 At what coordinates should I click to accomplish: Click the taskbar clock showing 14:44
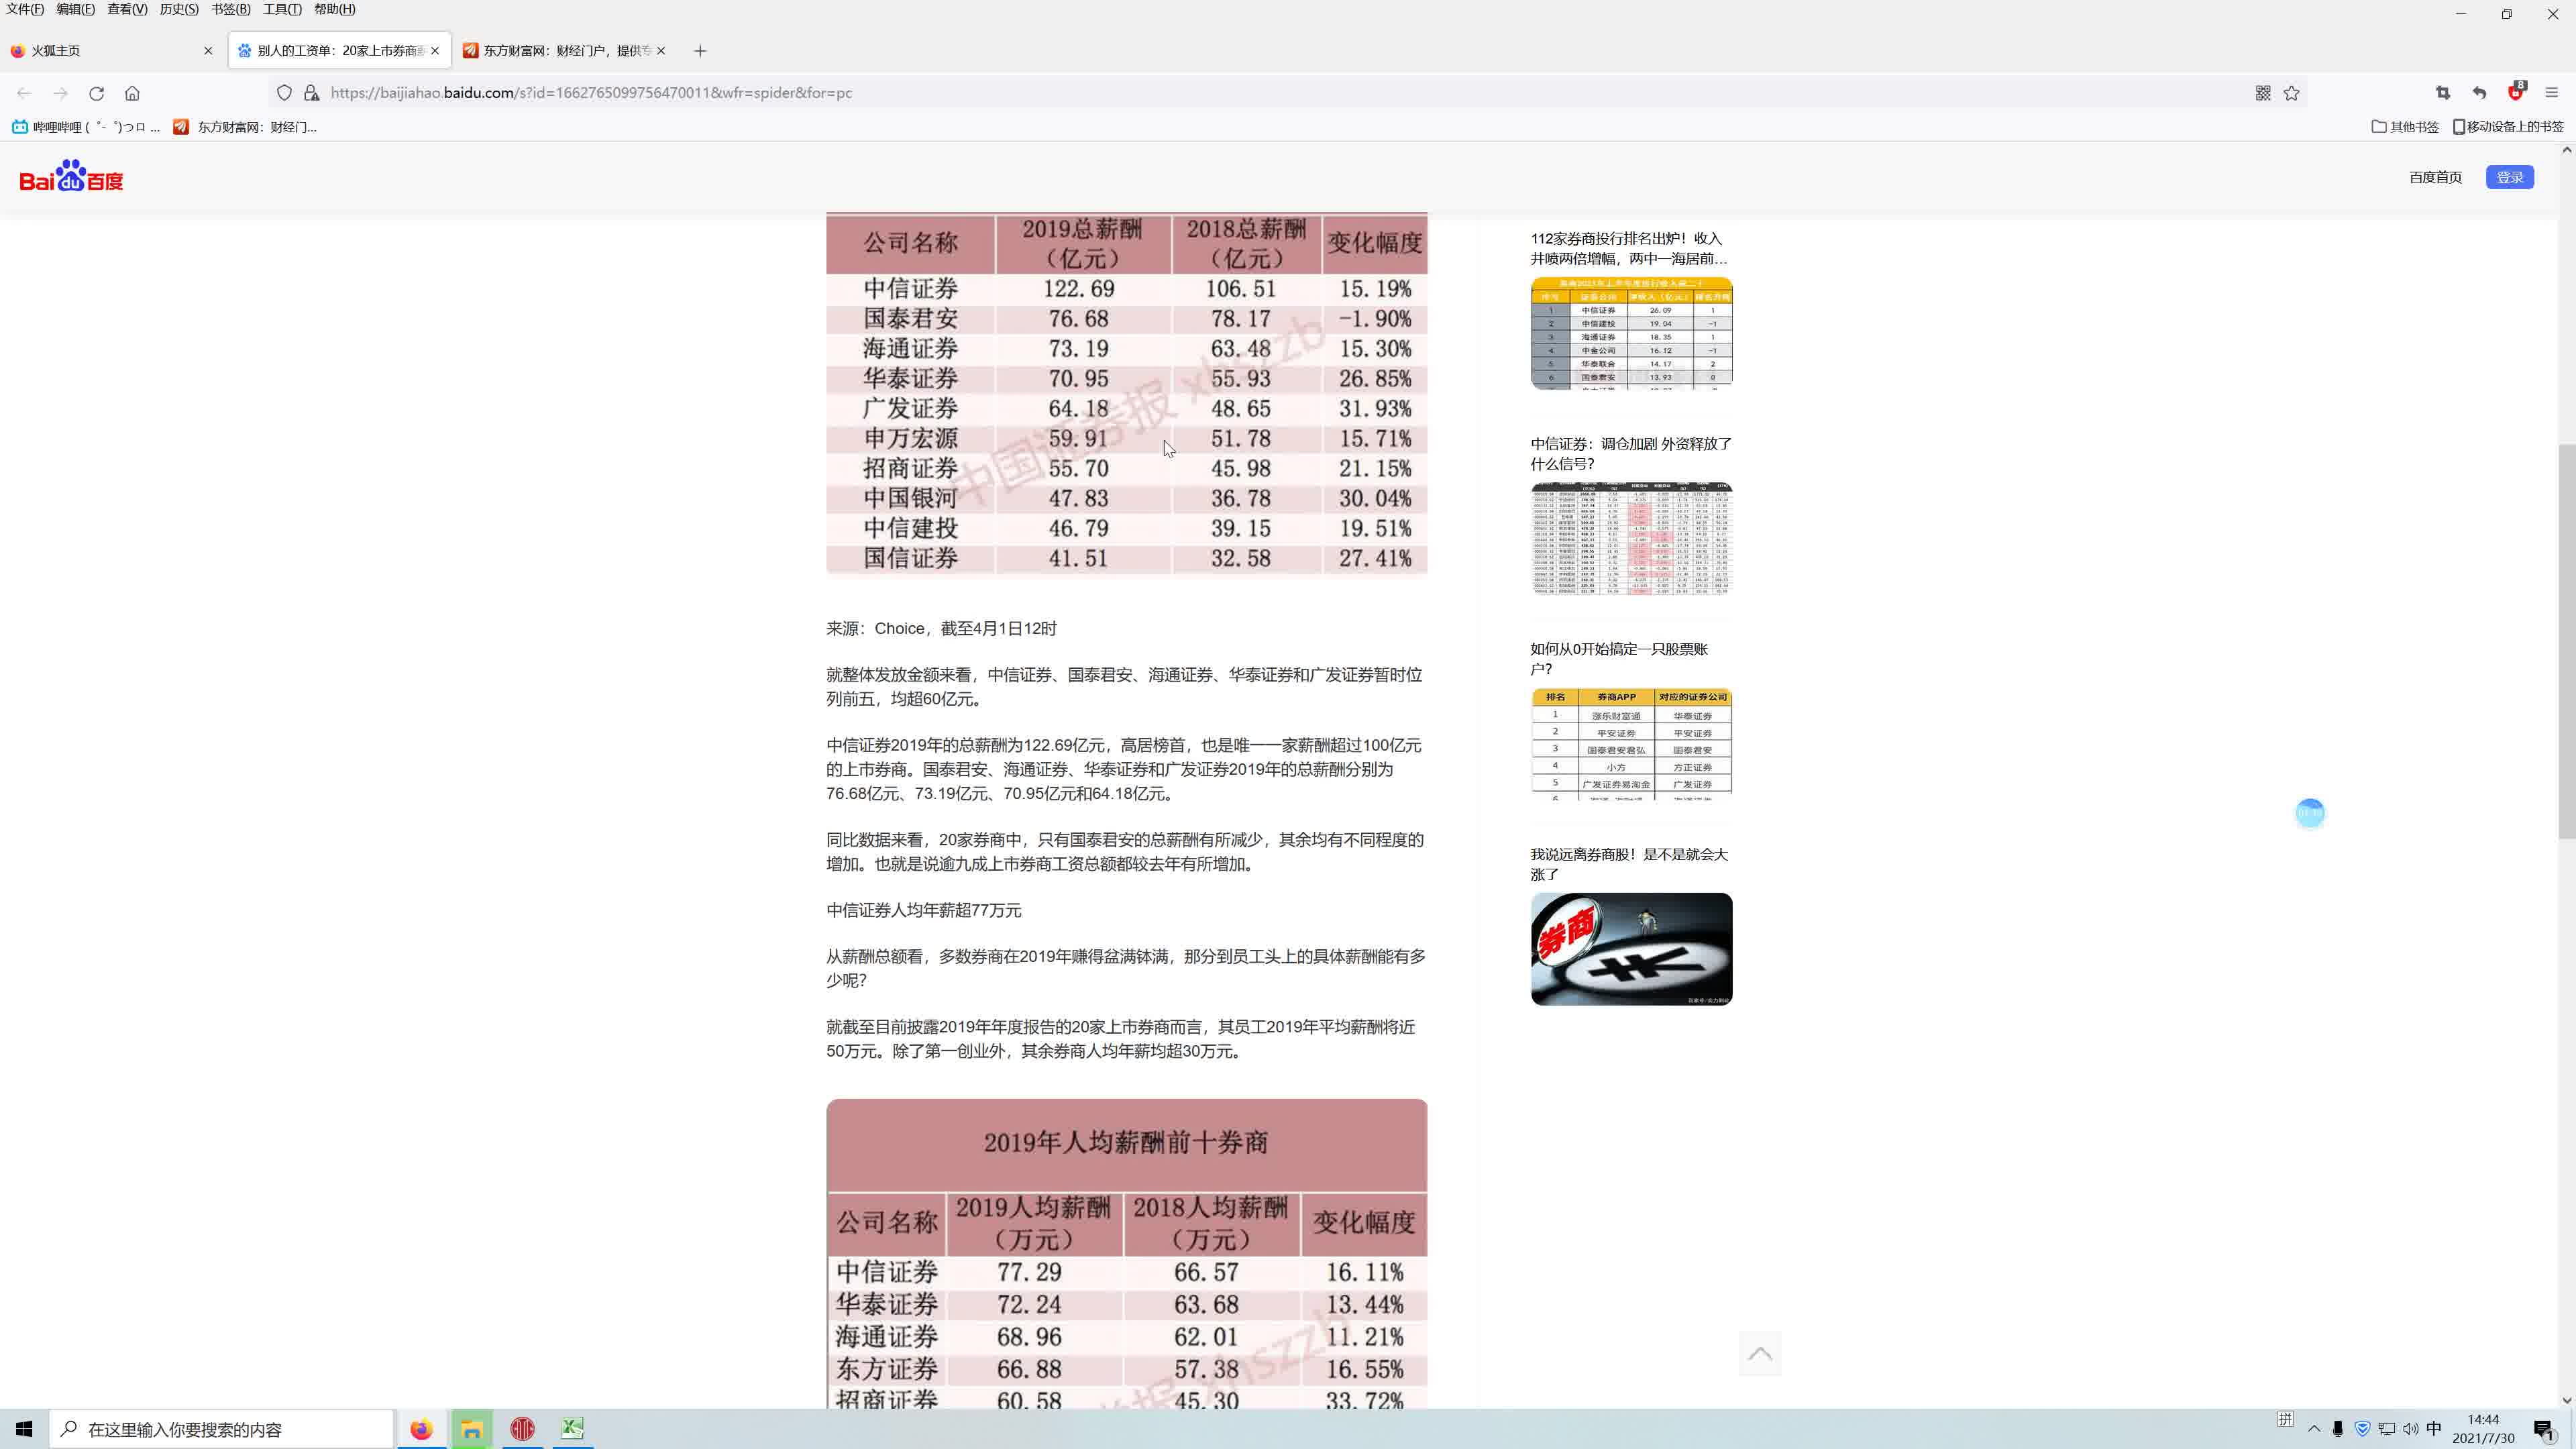coord(2483,1429)
